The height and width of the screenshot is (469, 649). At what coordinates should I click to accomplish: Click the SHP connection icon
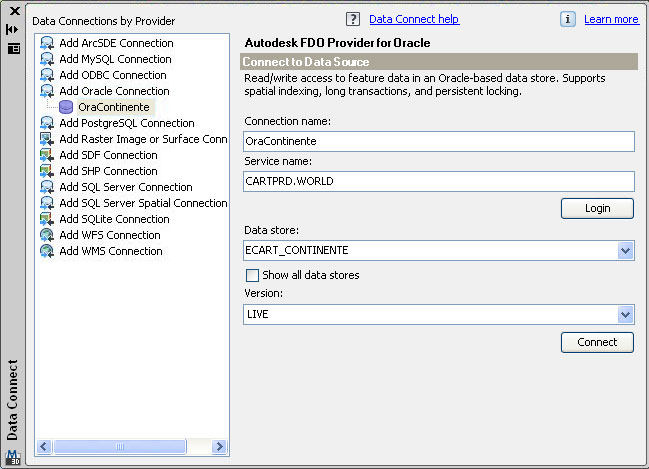pos(46,171)
